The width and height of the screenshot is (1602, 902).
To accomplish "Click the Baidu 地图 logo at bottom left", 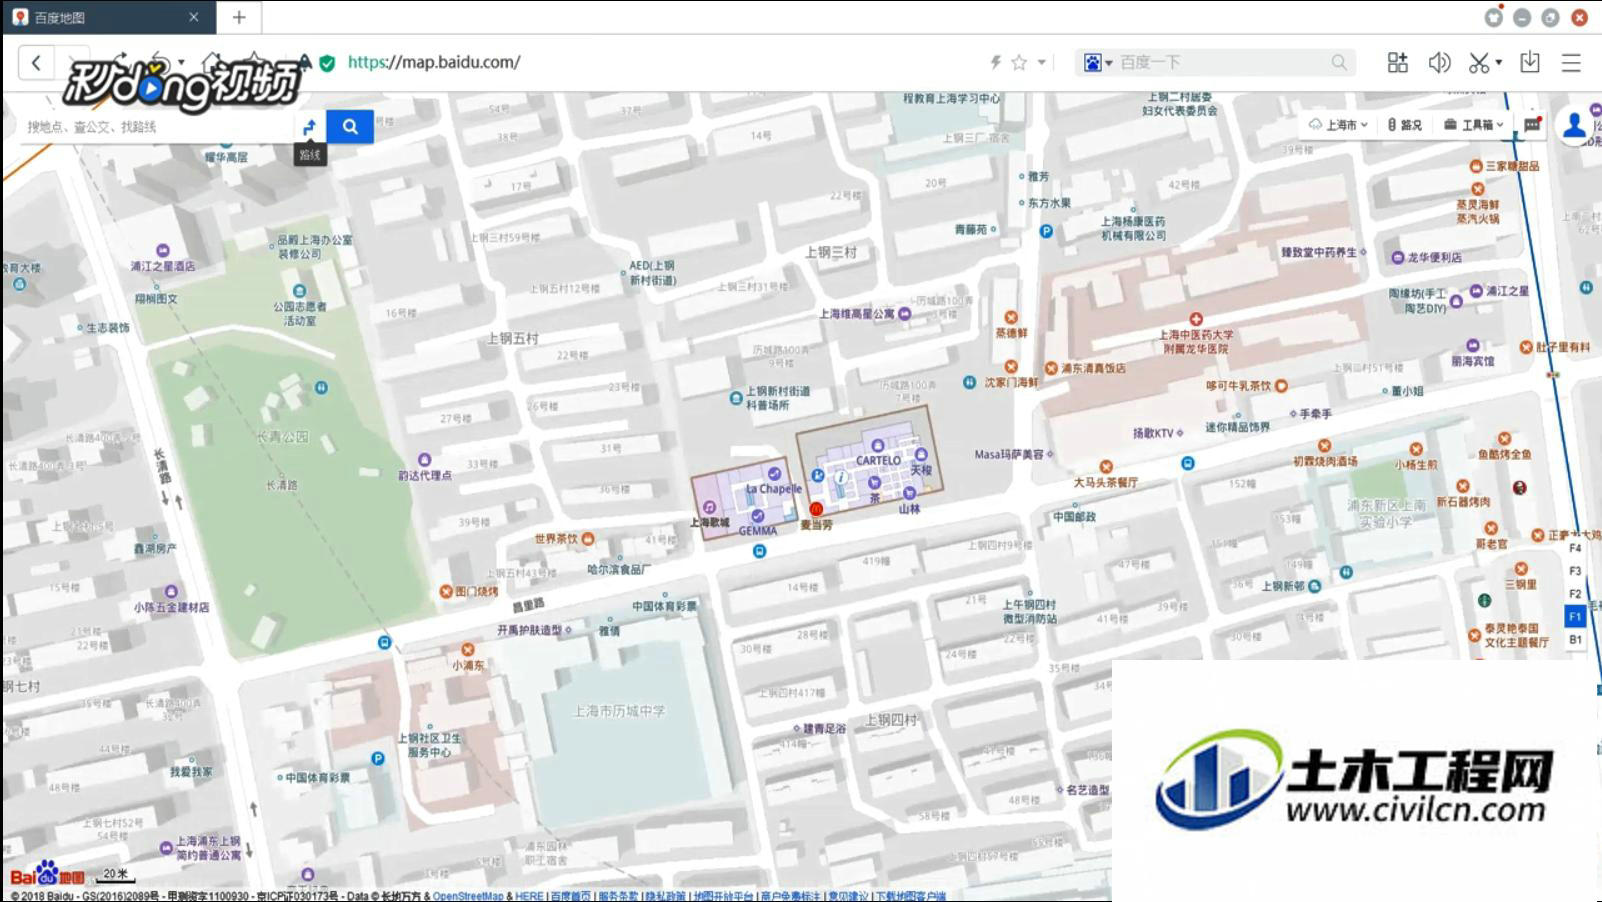I will pyautogui.click(x=47, y=874).
